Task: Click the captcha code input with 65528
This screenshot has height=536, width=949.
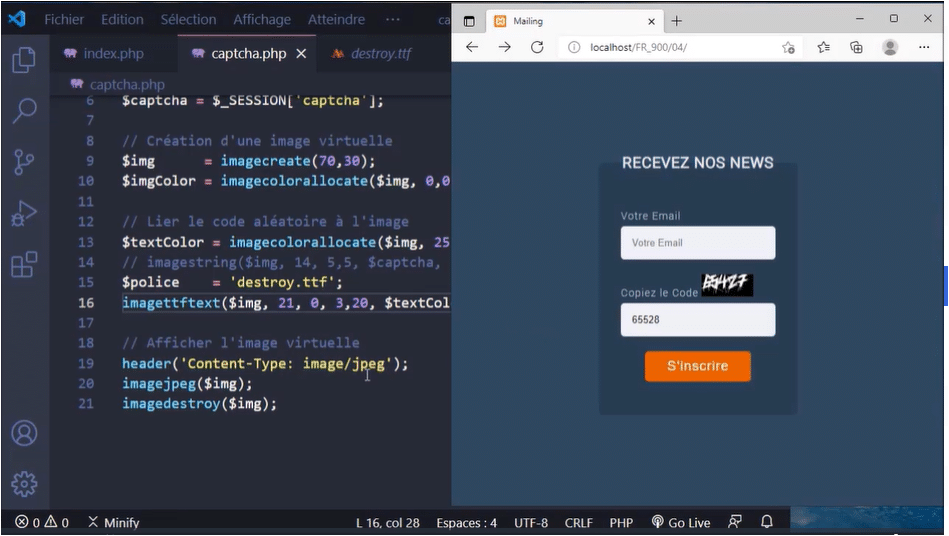Action: [698, 319]
